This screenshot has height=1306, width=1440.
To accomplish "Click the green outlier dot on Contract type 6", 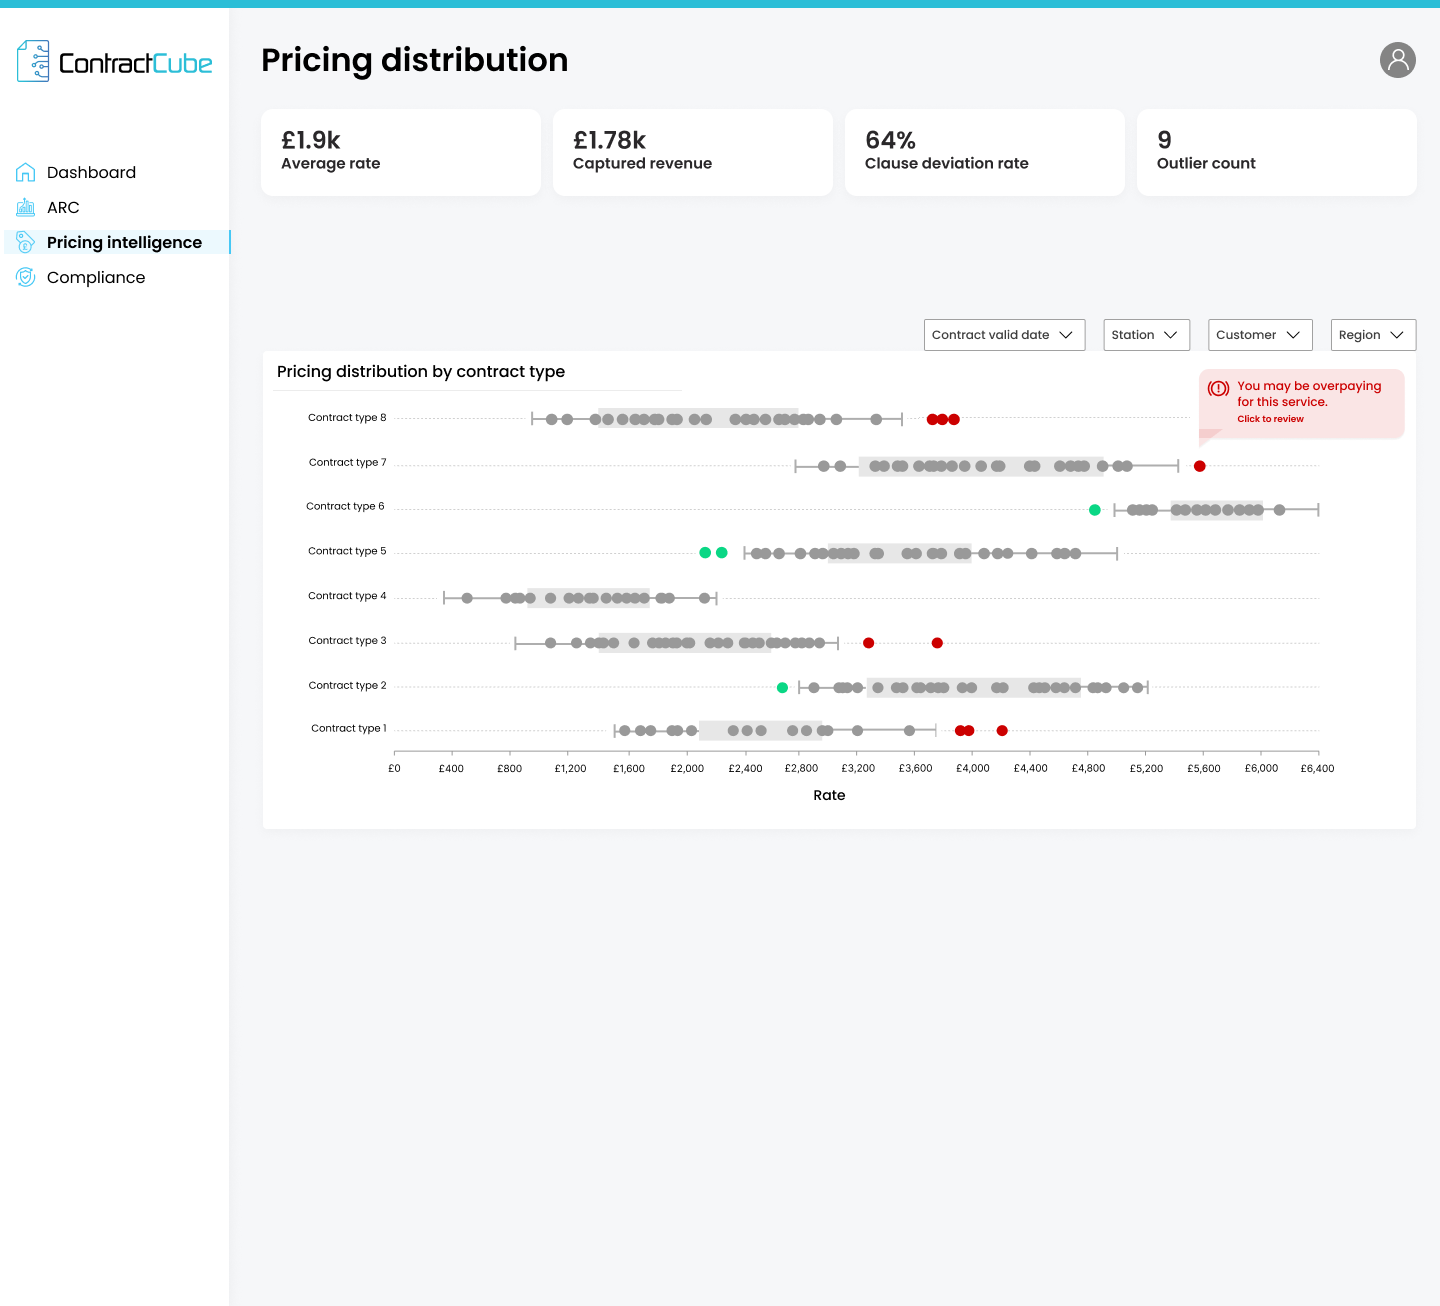I will [x=1095, y=510].
